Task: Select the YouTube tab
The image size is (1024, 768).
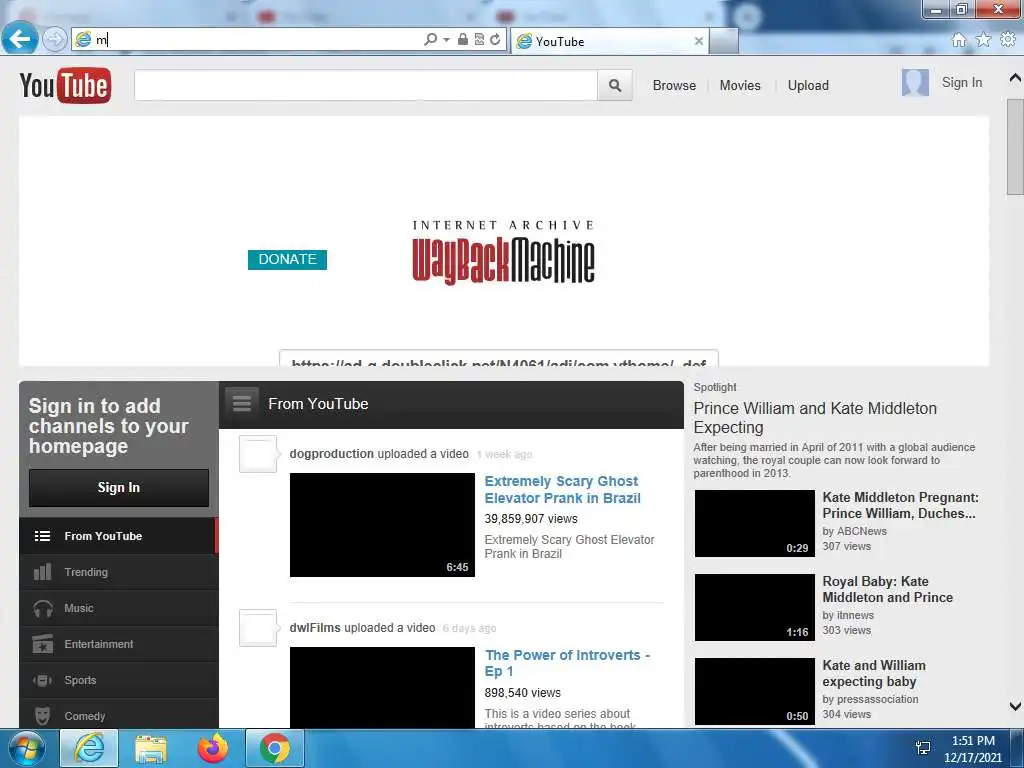Action: tap(609, 41)
